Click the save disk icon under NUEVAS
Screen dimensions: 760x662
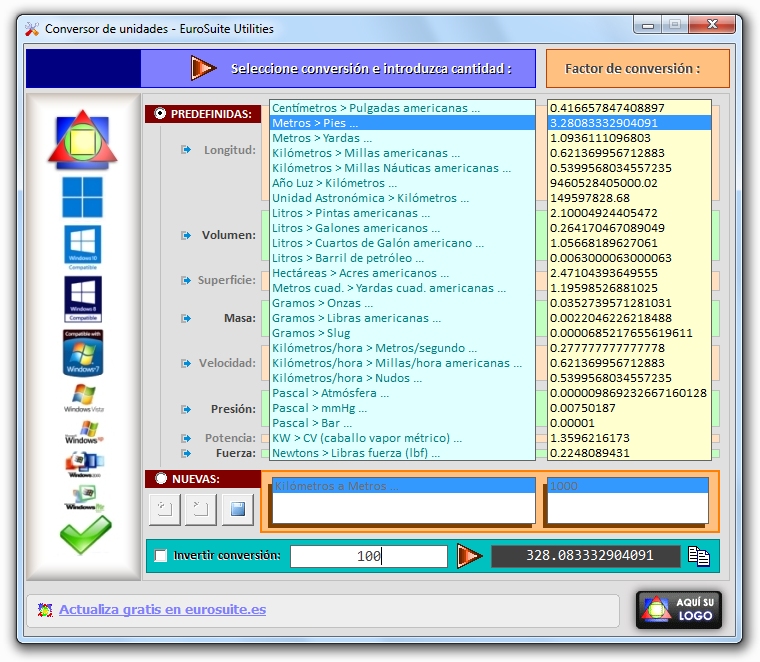tap(237, 509)
